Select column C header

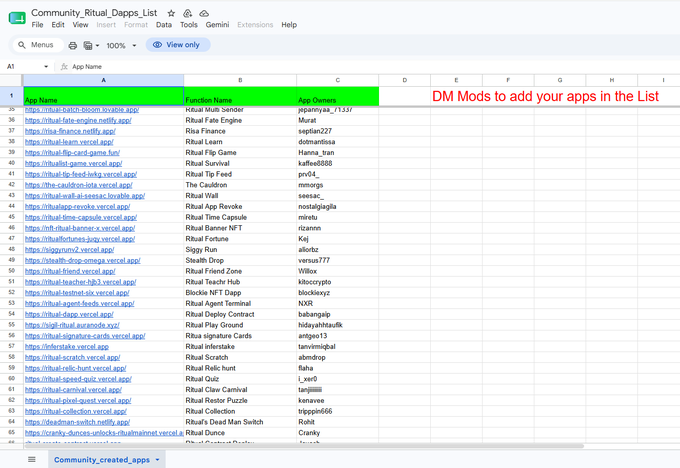click(337, 80)
